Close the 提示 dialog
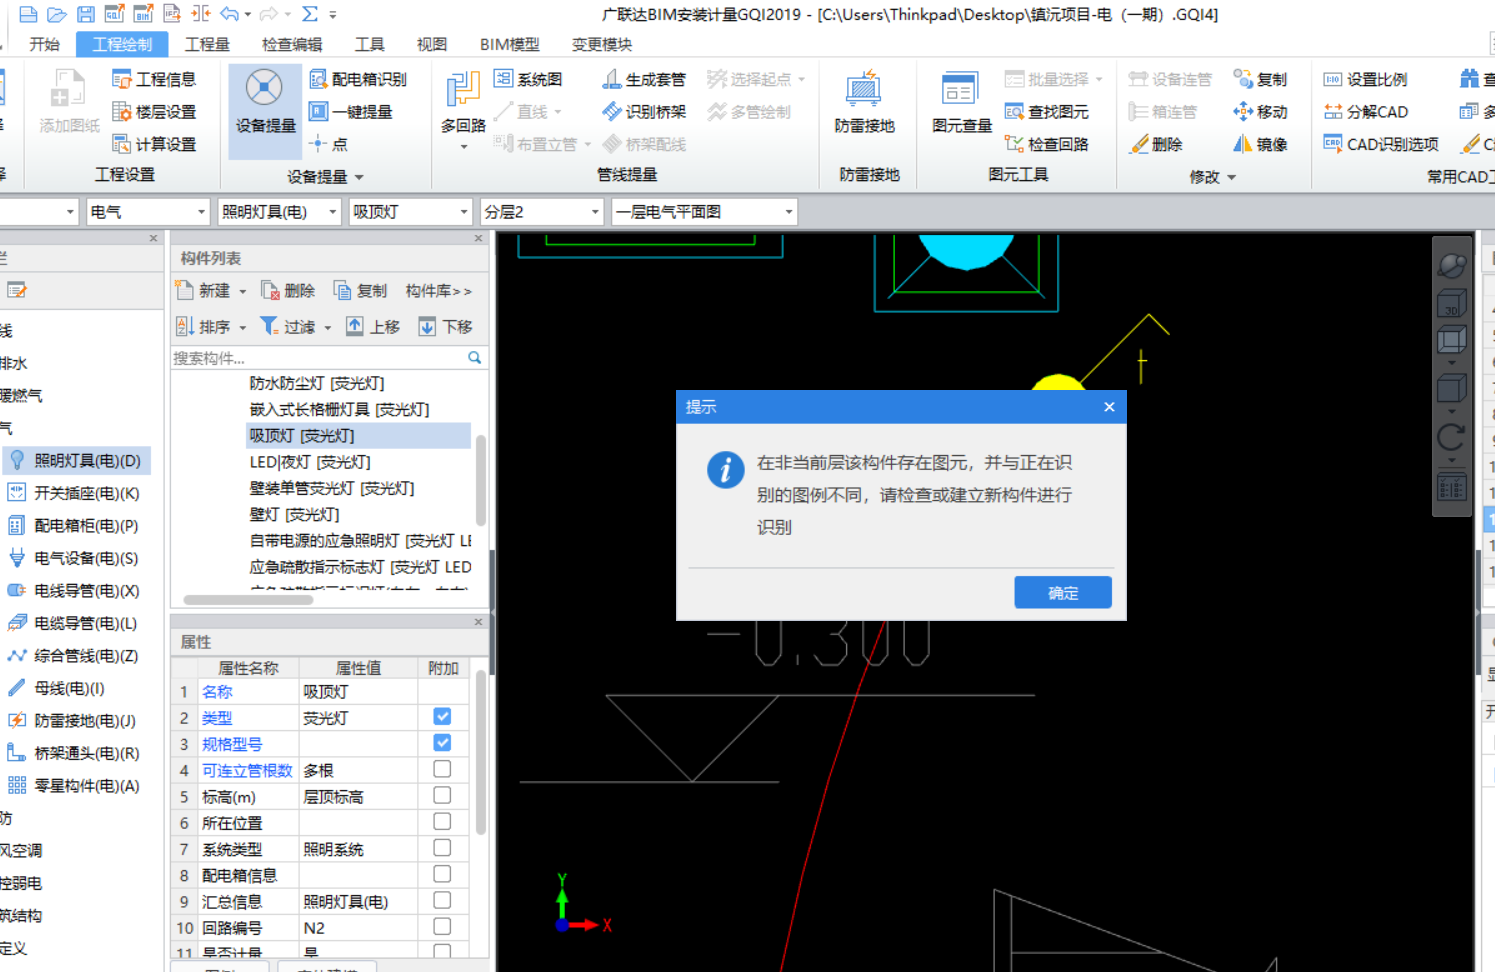 tap(1109, 407)
